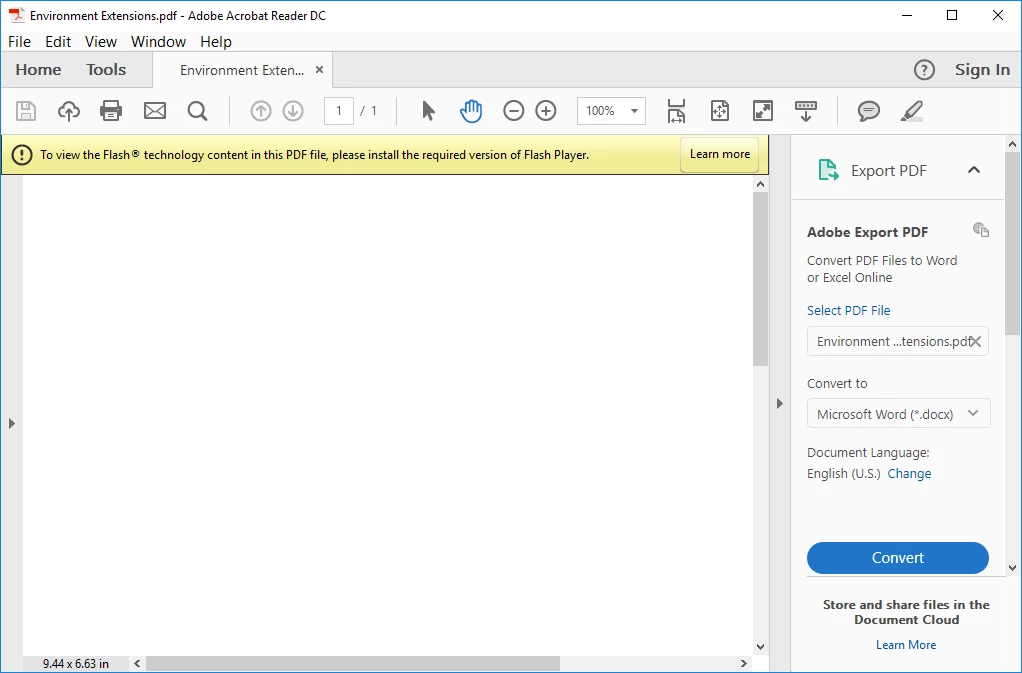Open the View menu
Screen dimensions: 1022x673
[101, 42]
